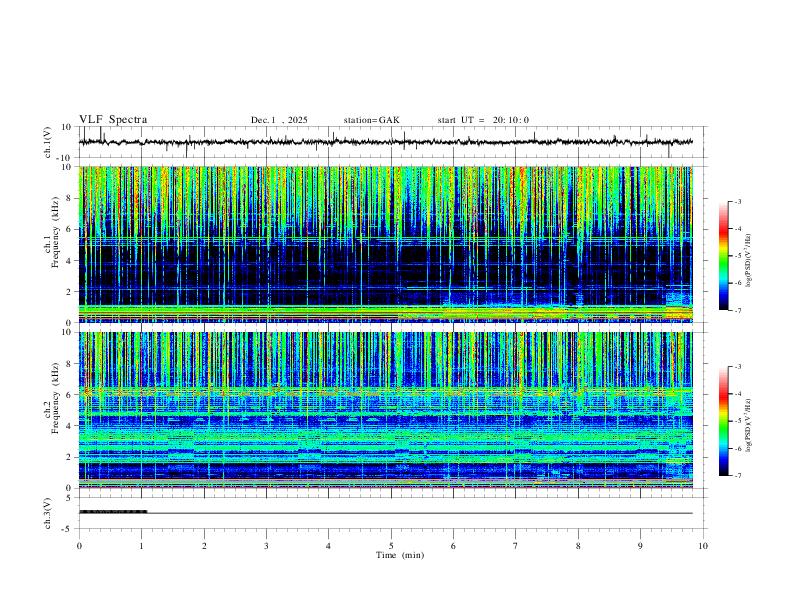Click the "8" frequency tick on ch.1 spectrogram axis
Viewport: 792px width, 612px height.
tap(70, 198)
